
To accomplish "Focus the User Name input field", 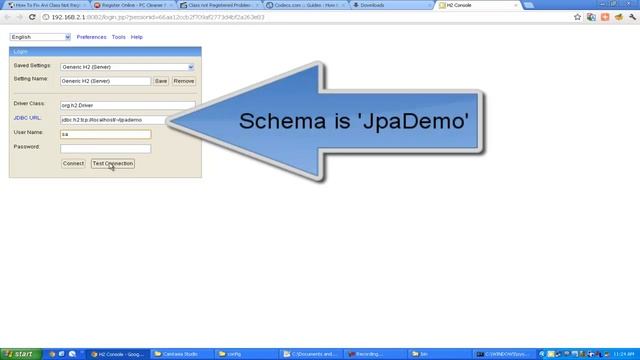I will 106,134.
